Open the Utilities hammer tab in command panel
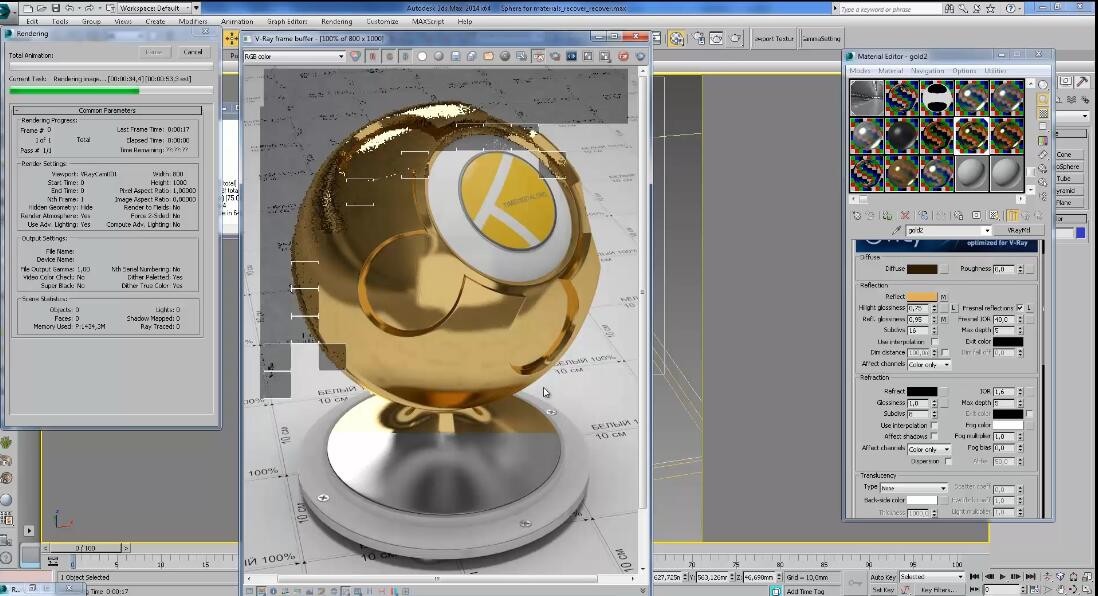 click(x=1082, y=82)
